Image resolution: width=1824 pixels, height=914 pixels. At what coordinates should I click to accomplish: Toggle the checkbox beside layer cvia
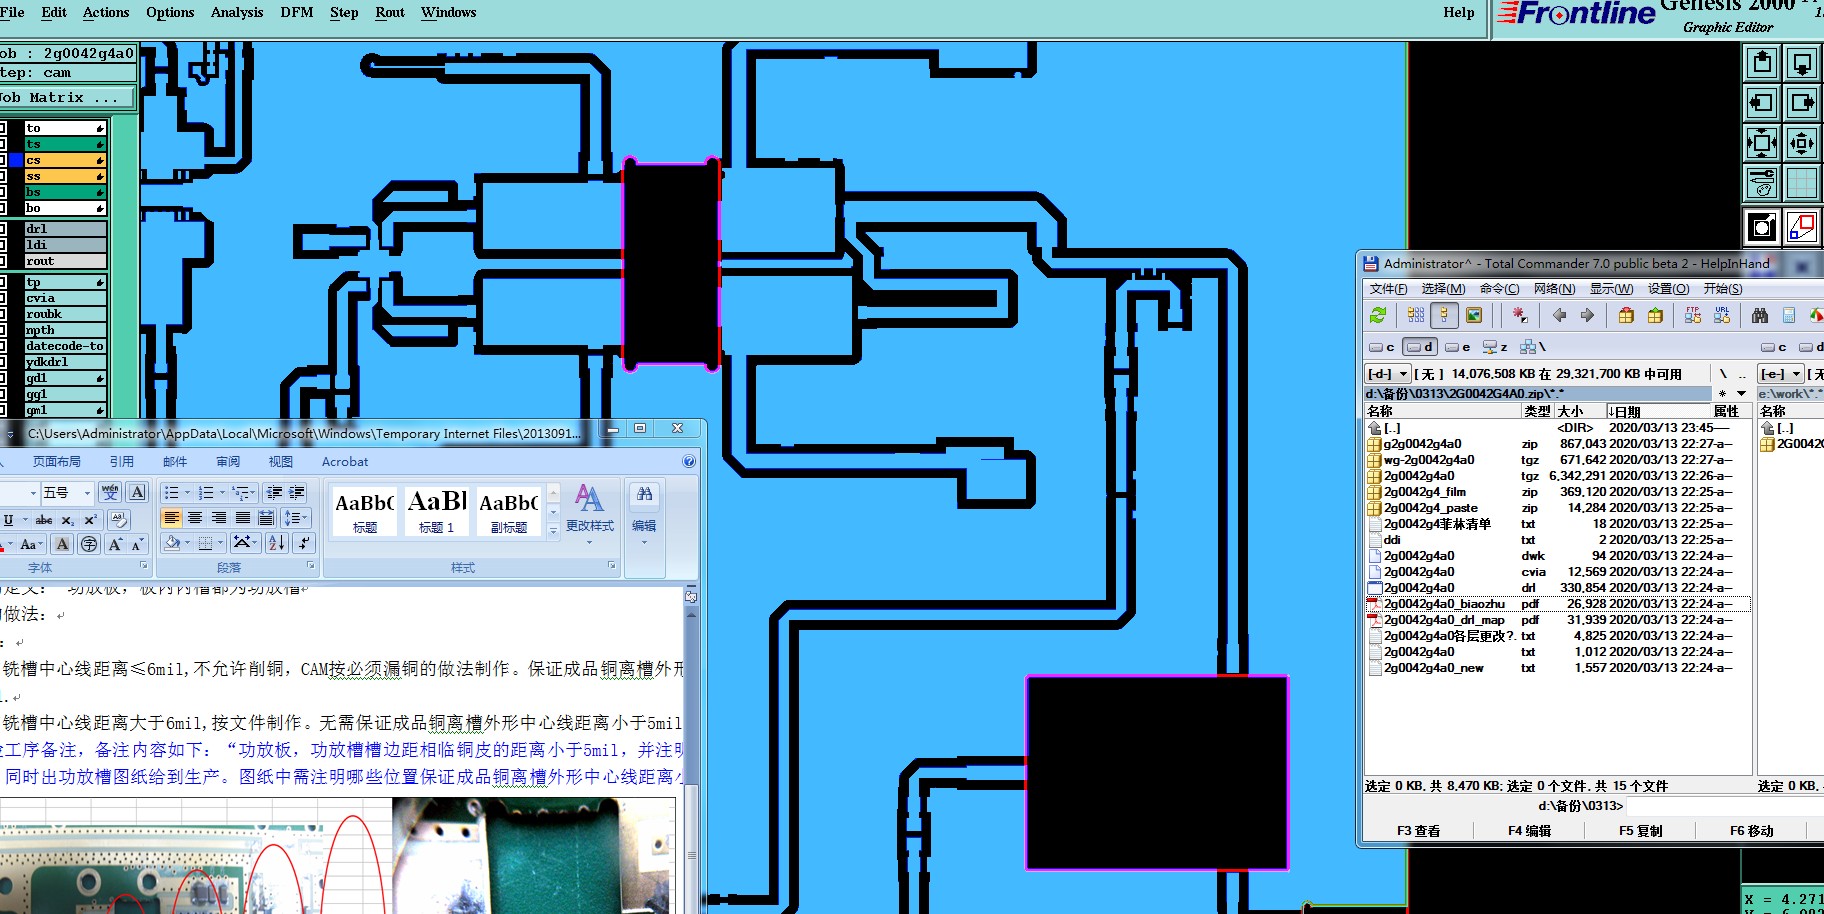[x=3, y=298]
